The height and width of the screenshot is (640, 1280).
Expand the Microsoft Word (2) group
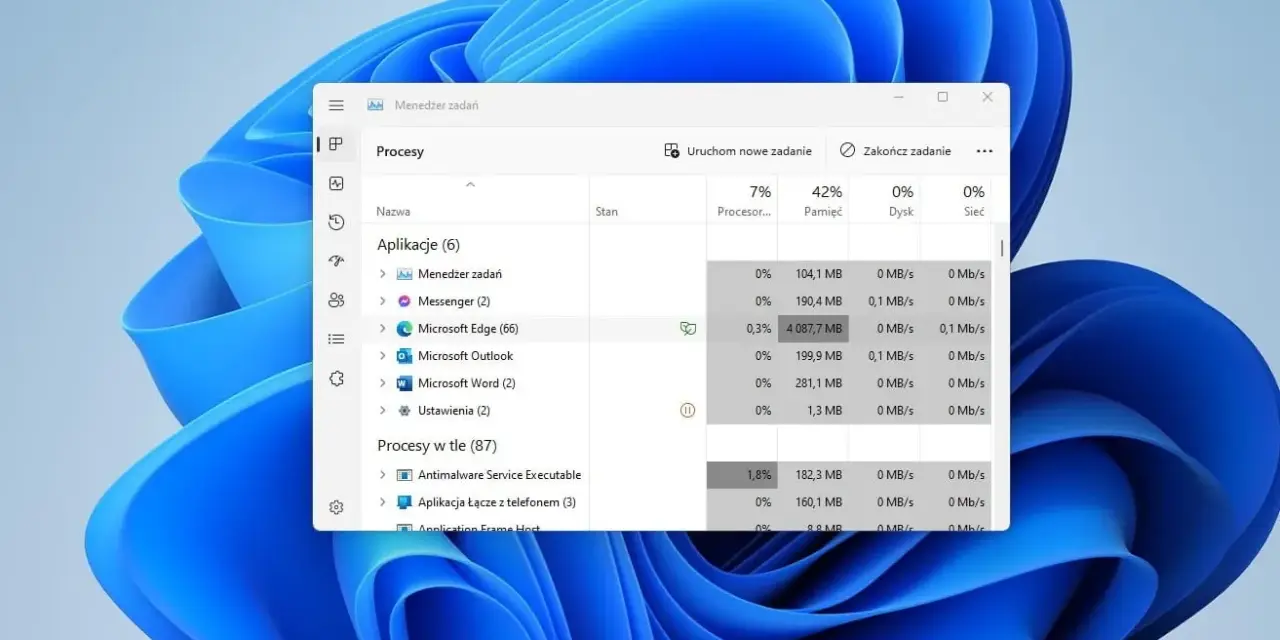click(x=382, y=383)
